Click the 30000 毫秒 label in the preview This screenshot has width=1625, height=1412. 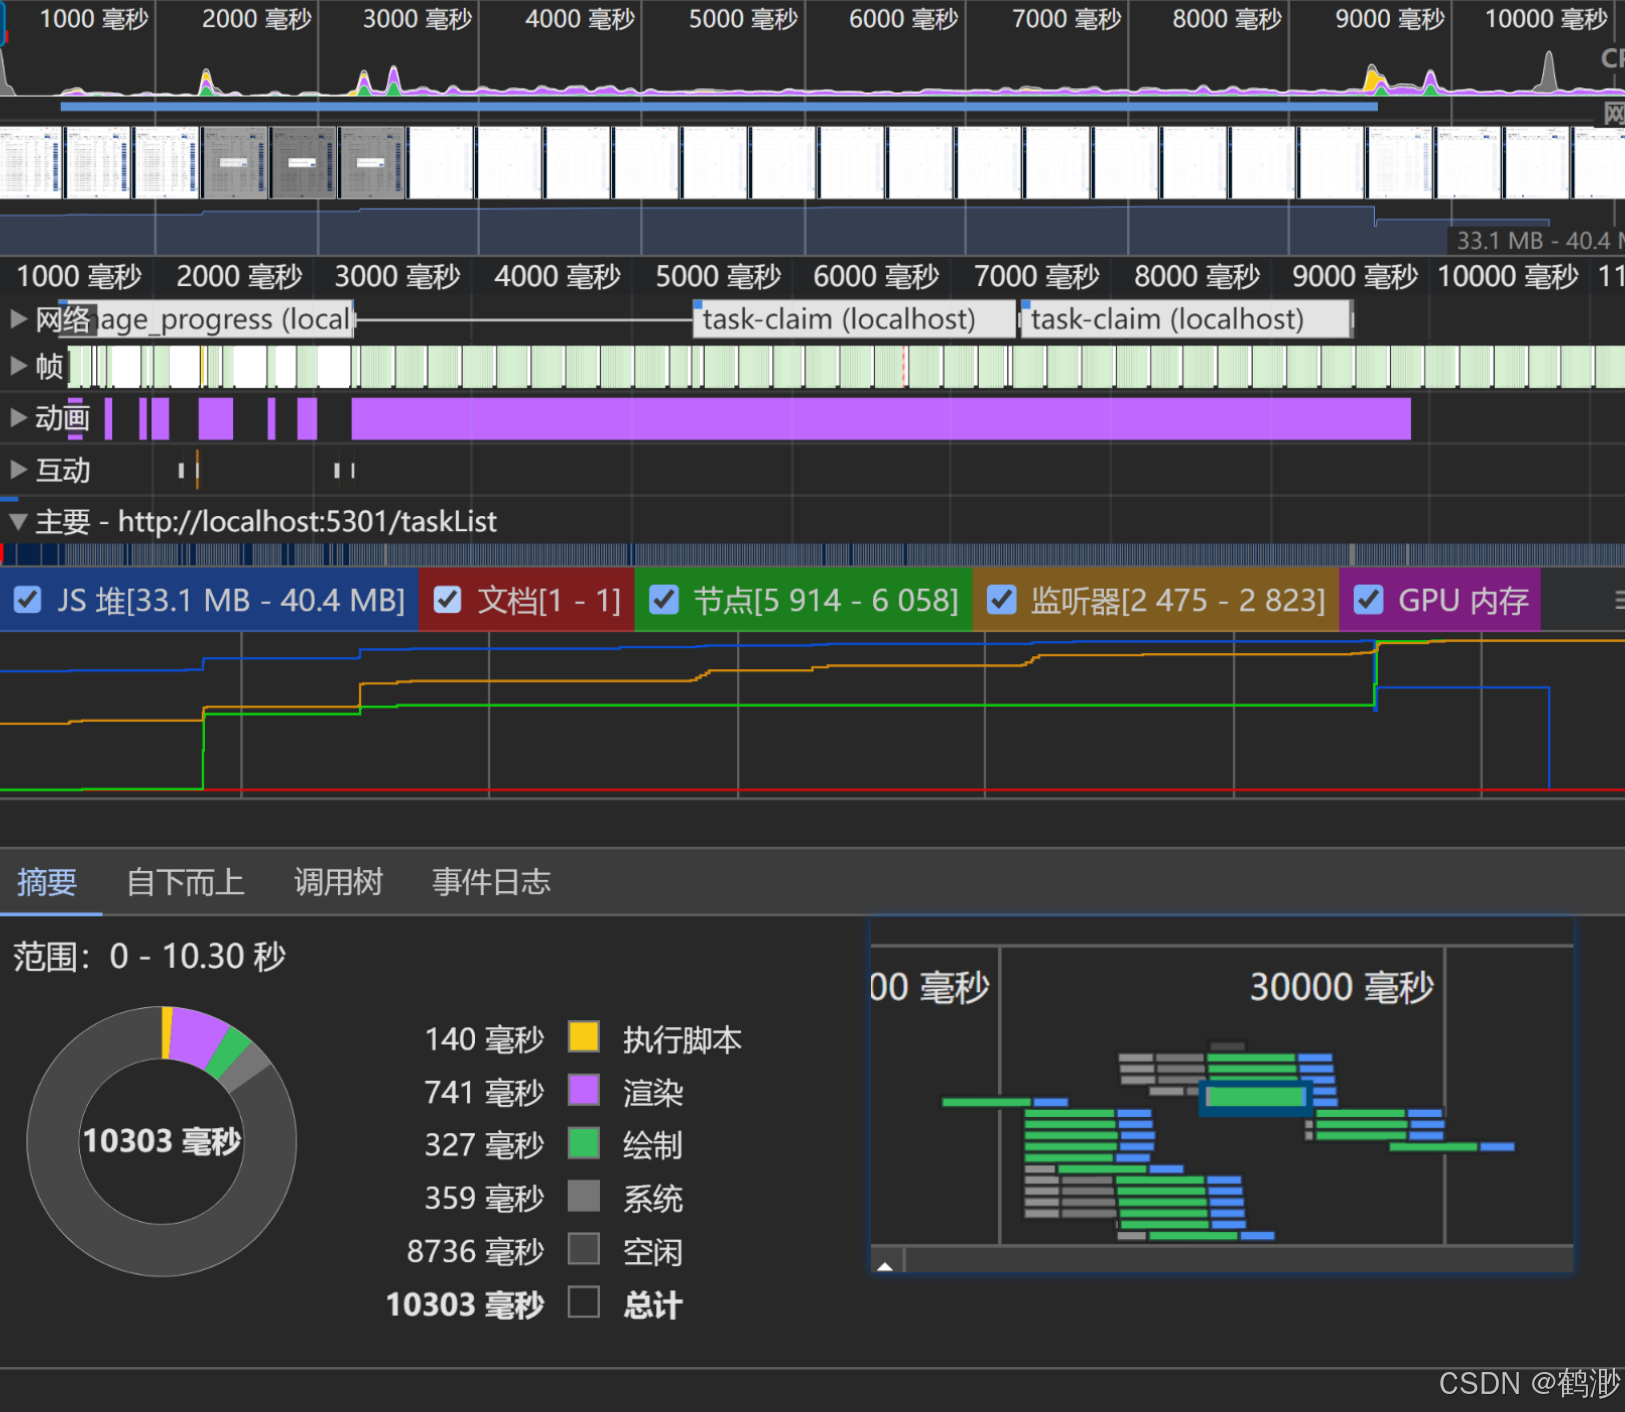pos(1342,987)
